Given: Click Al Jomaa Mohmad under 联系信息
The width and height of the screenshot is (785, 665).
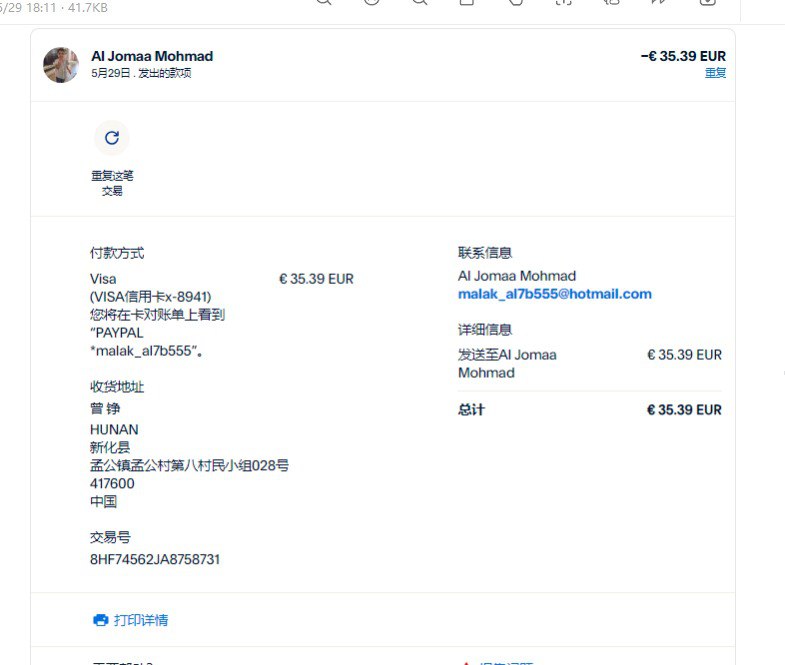Looking at the screenshot, I should click(517, 276).
